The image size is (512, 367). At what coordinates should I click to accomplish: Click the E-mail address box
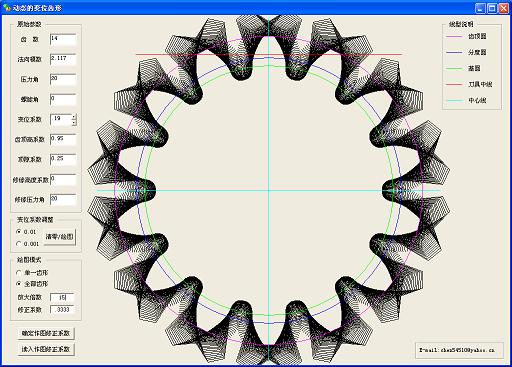[x=459, y=350]
